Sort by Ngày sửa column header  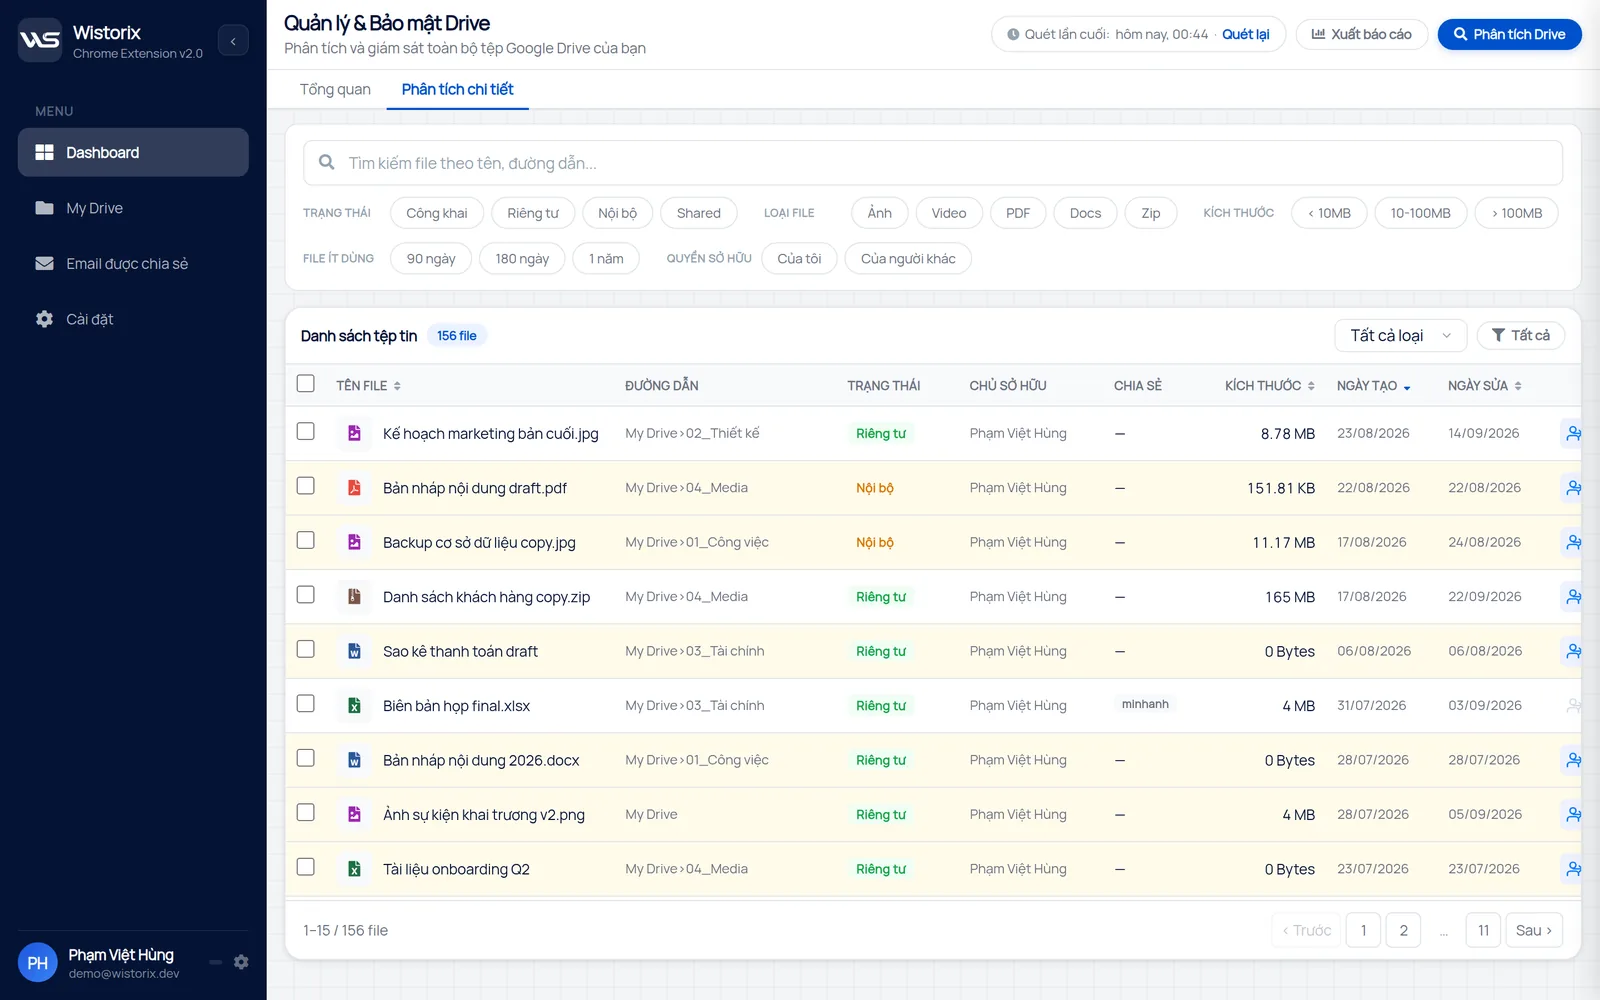[1485, 386]
